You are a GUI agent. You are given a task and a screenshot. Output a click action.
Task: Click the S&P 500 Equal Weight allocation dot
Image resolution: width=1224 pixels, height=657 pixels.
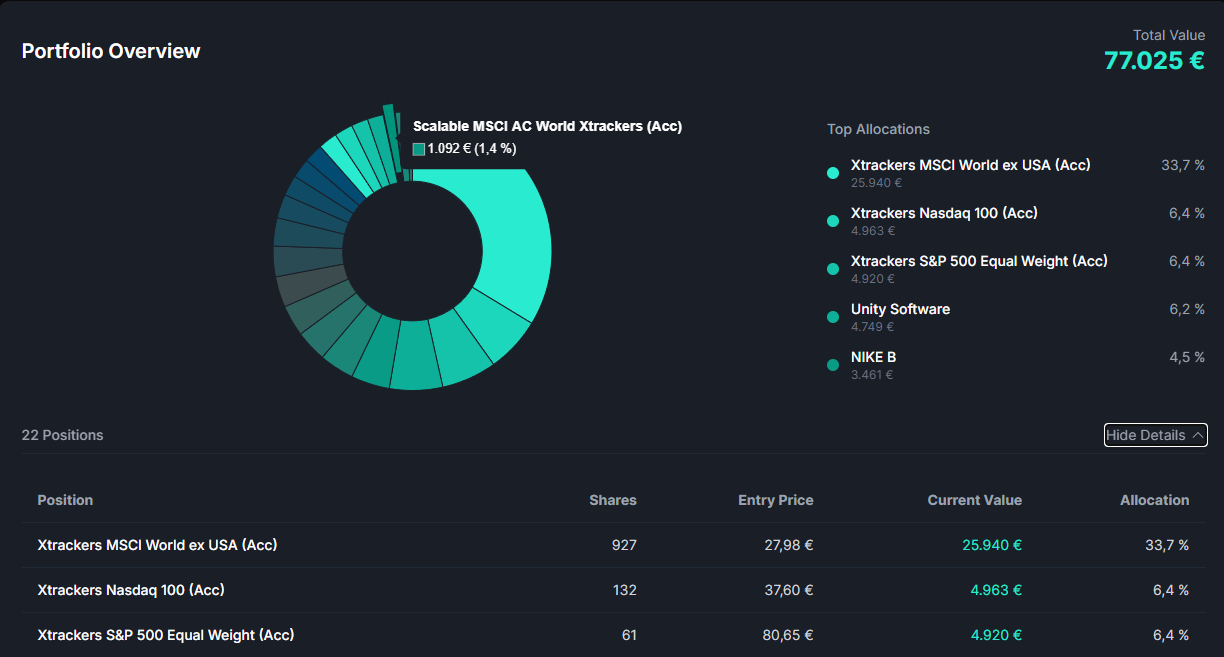pyautogui.click(x=832, y=268)
